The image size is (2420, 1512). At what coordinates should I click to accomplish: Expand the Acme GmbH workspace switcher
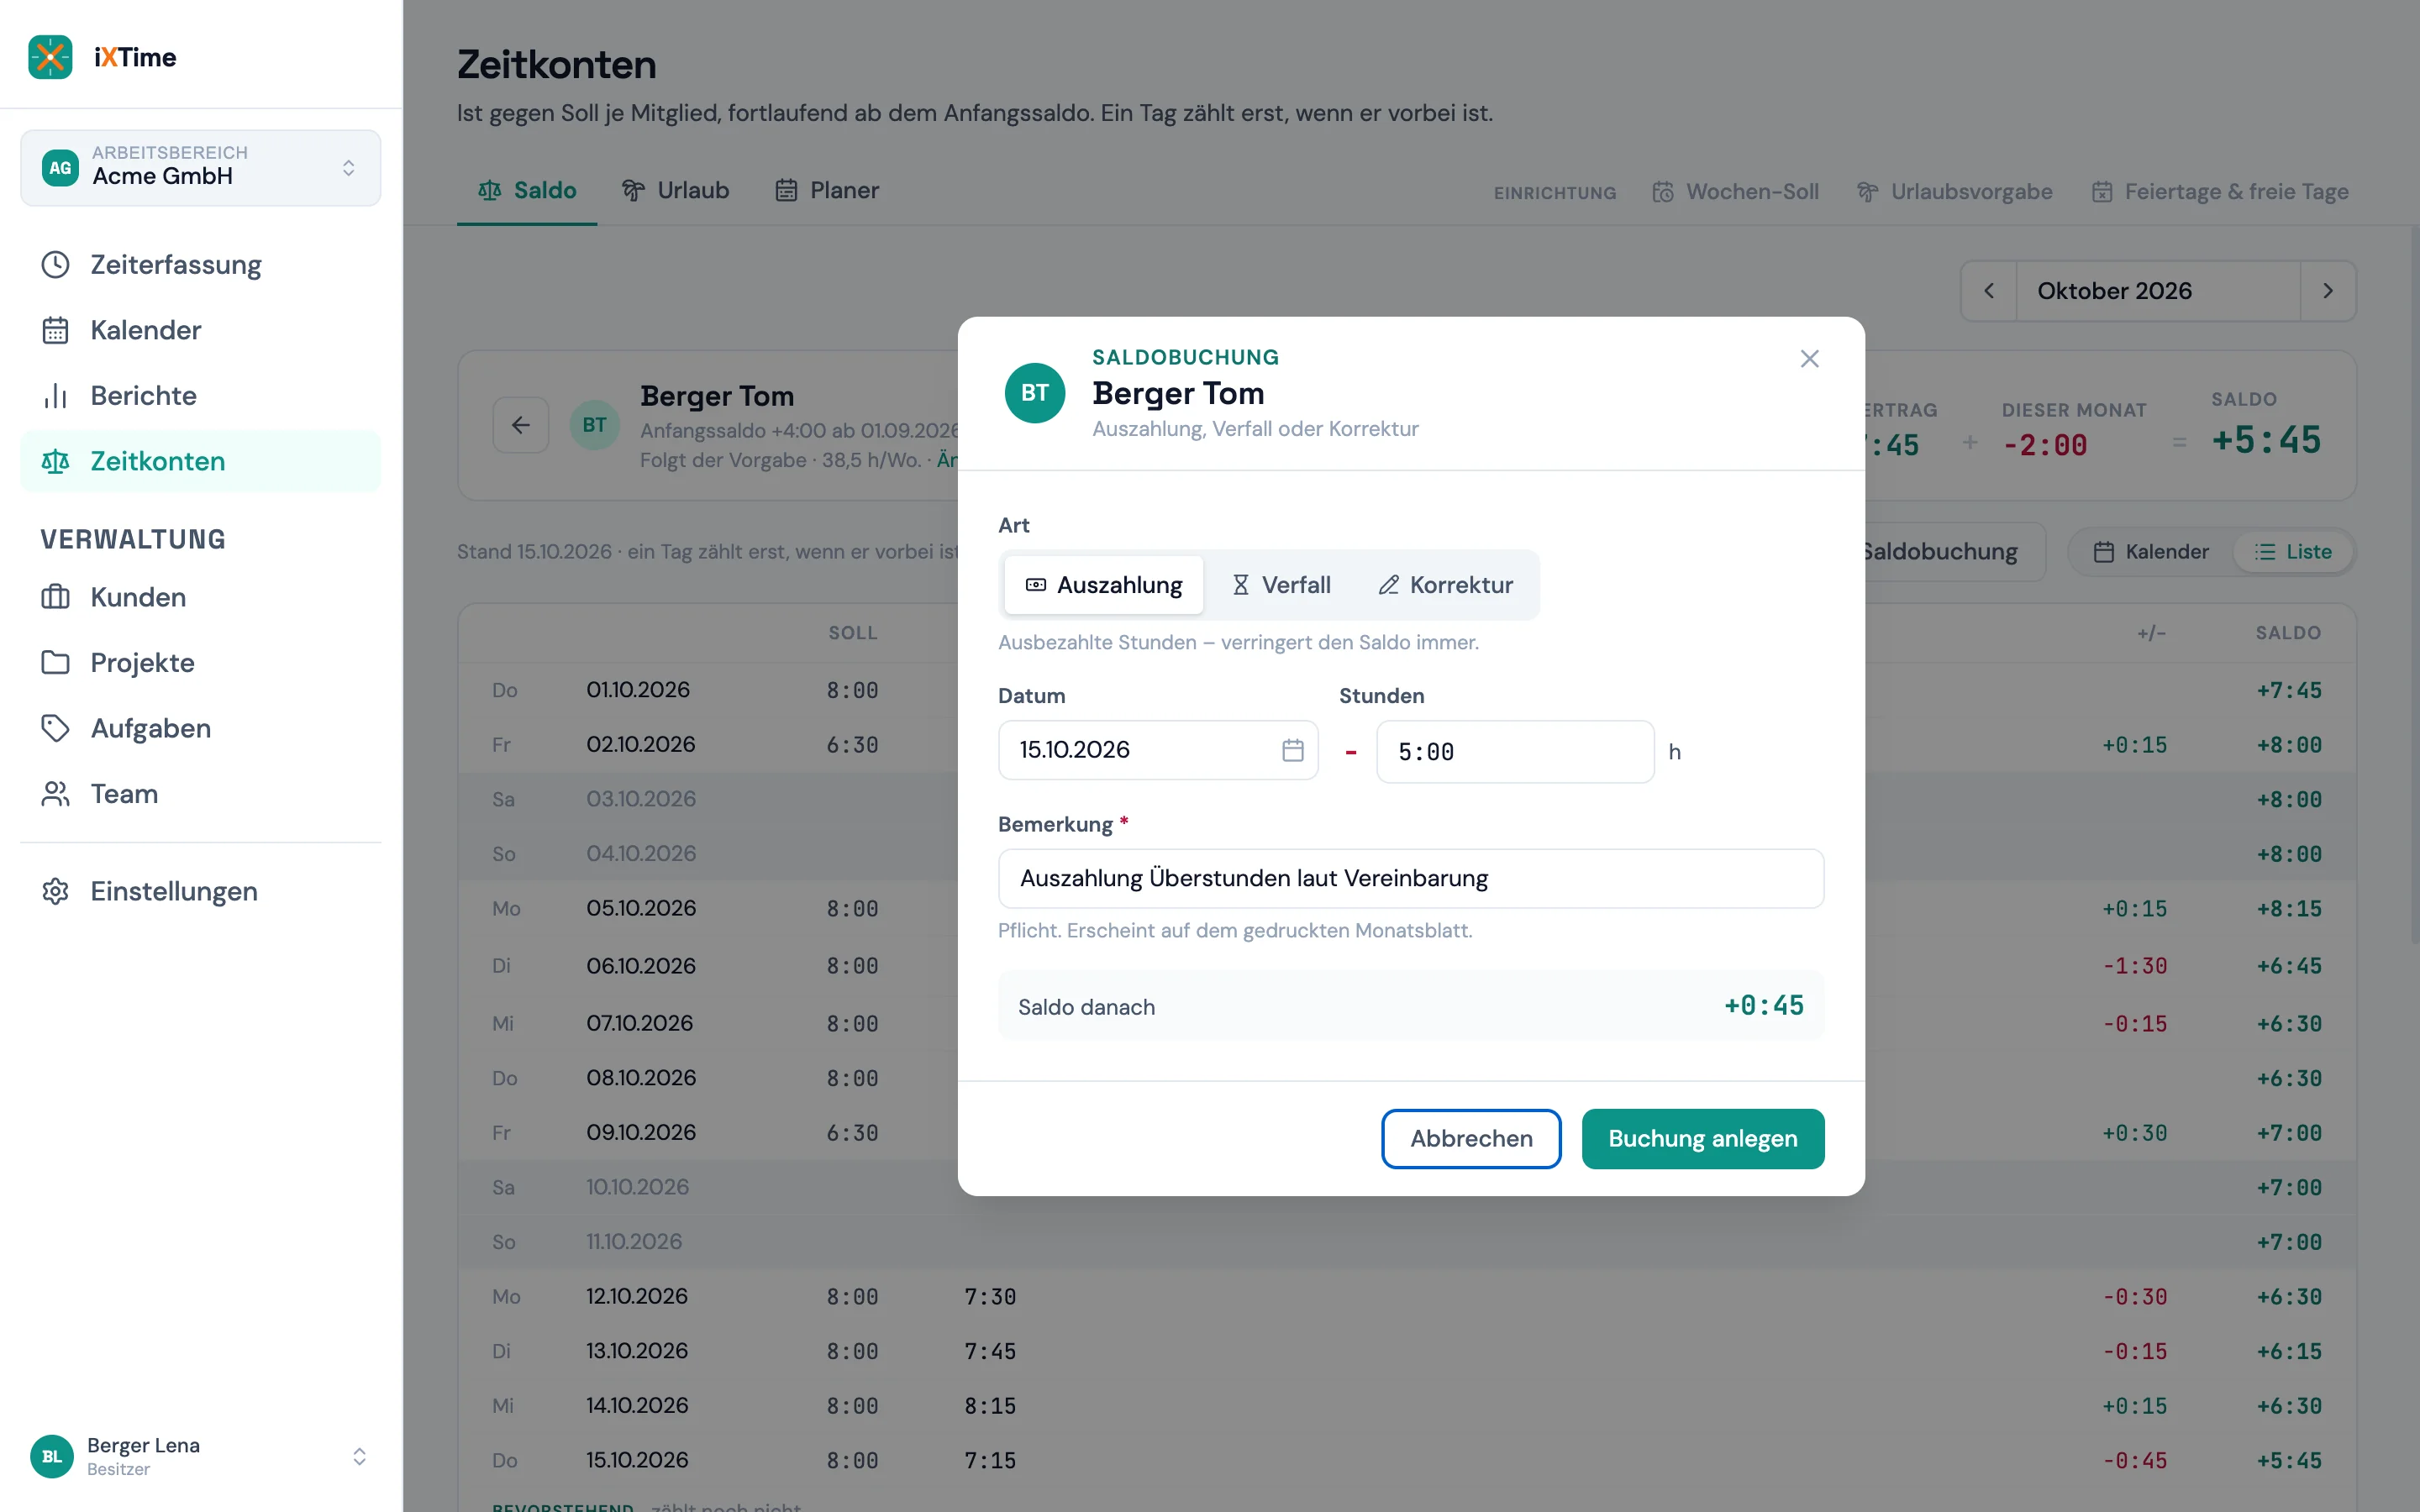pos(200,167)
